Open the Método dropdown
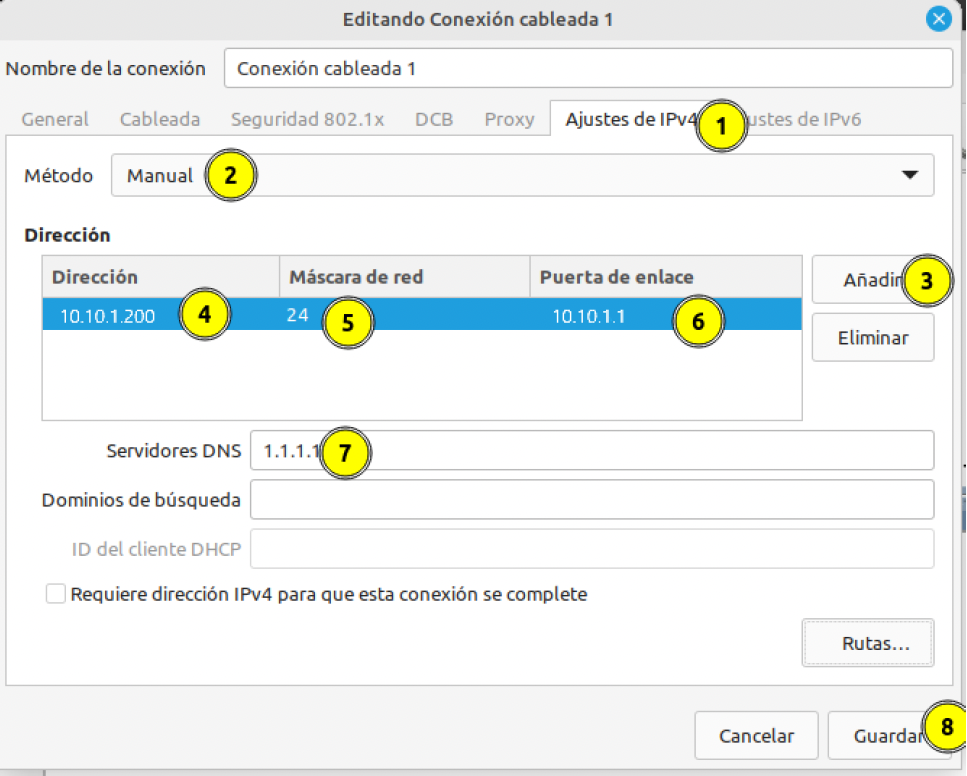 tap(520, 175)
